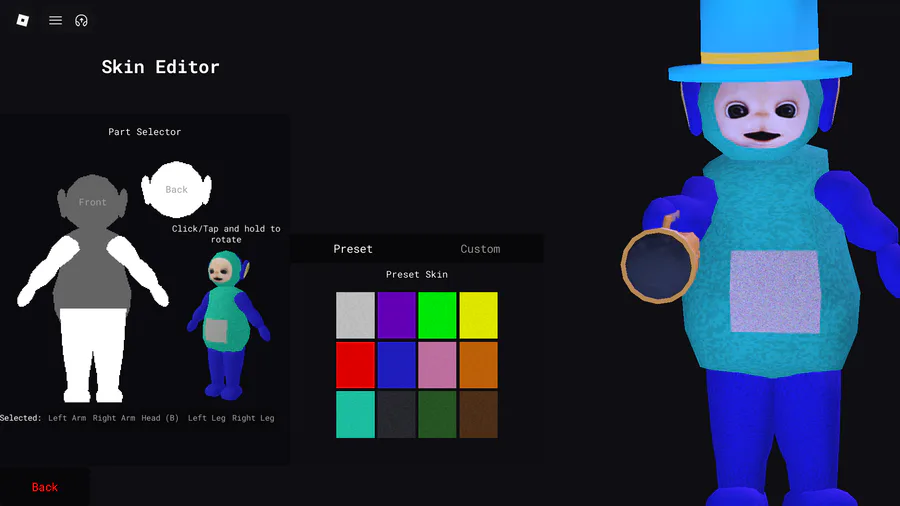The width and height of the screenshot is (900, 506).
Task: Click the headset voice icon
Action: pos(82,21)
